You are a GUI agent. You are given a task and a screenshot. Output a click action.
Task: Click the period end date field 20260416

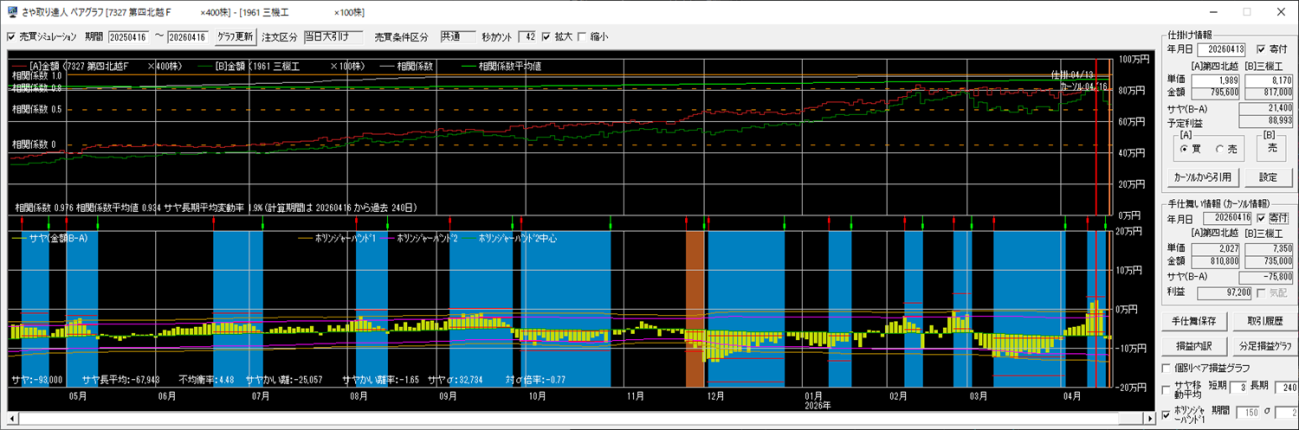[188, 38]
